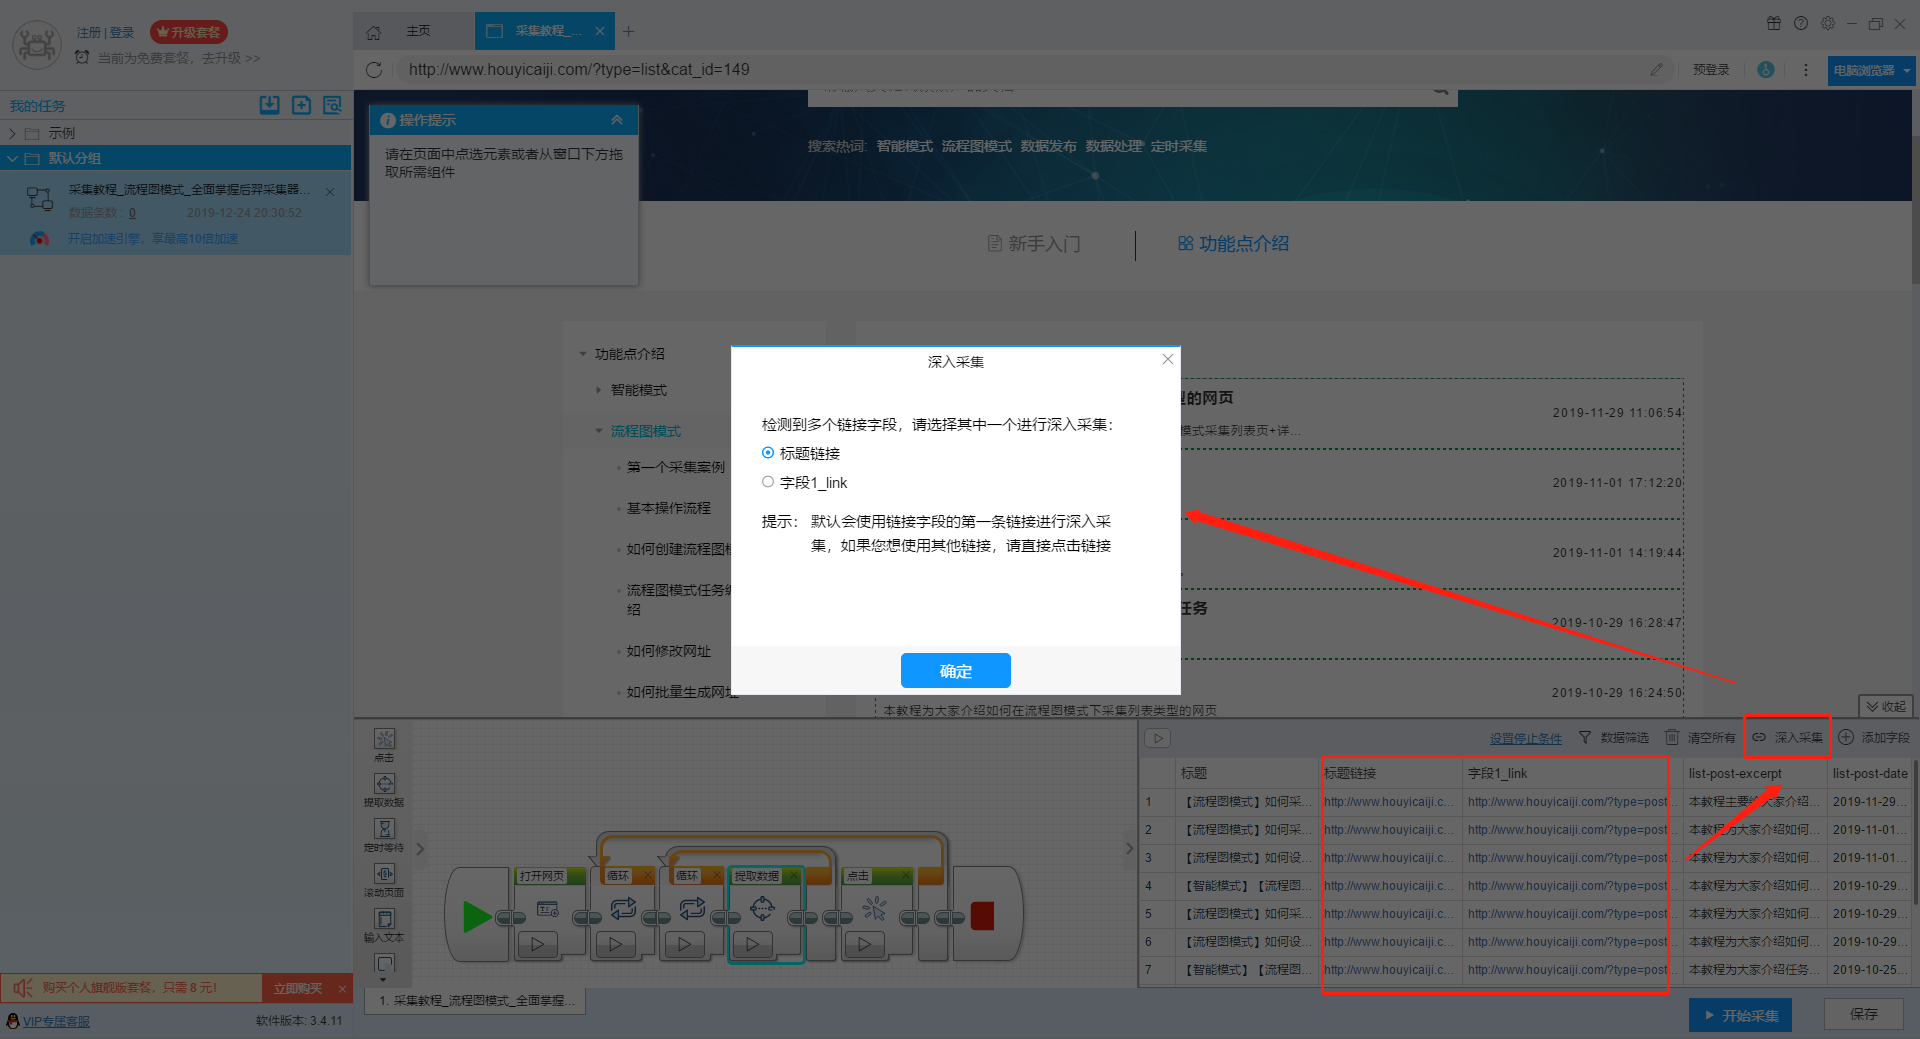Choose the 定时等待 component icon

point(384,829)
